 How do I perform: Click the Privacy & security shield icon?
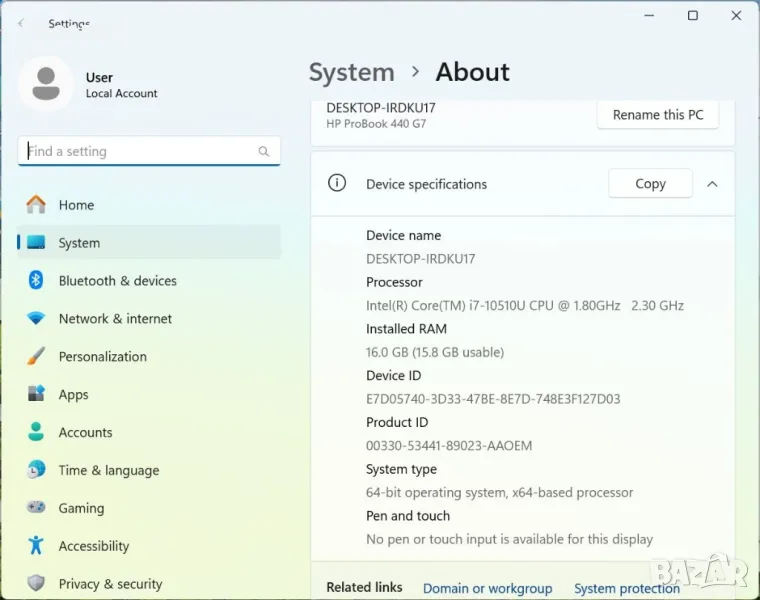coord(36,583)
